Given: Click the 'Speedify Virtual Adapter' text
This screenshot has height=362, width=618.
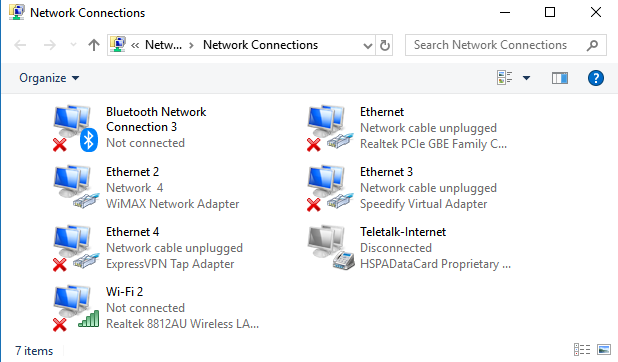Looking at the screenshot, I should pos(424,204).
